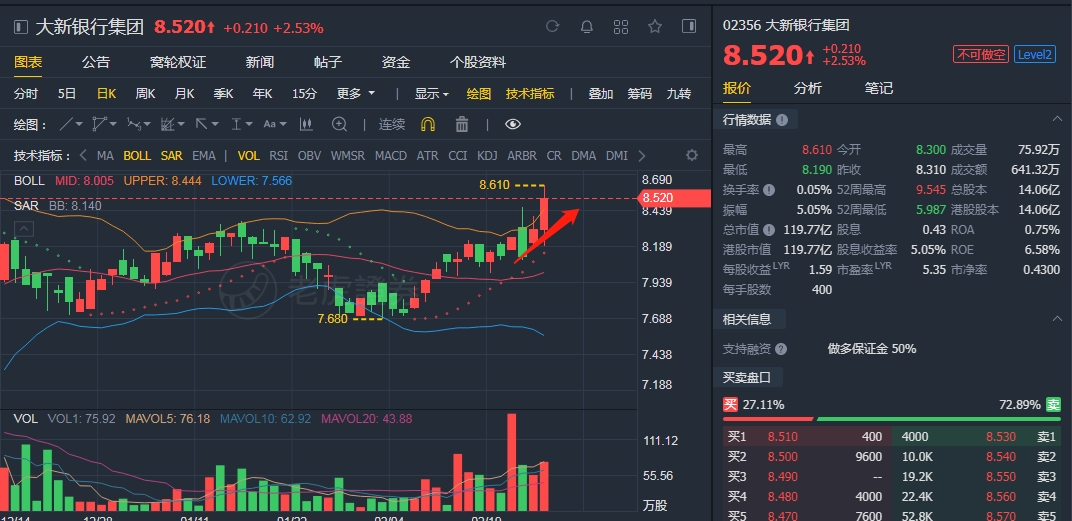Open indicator settings gear icon
Screen dimensions: 1072x521
[x=692, y=155]
